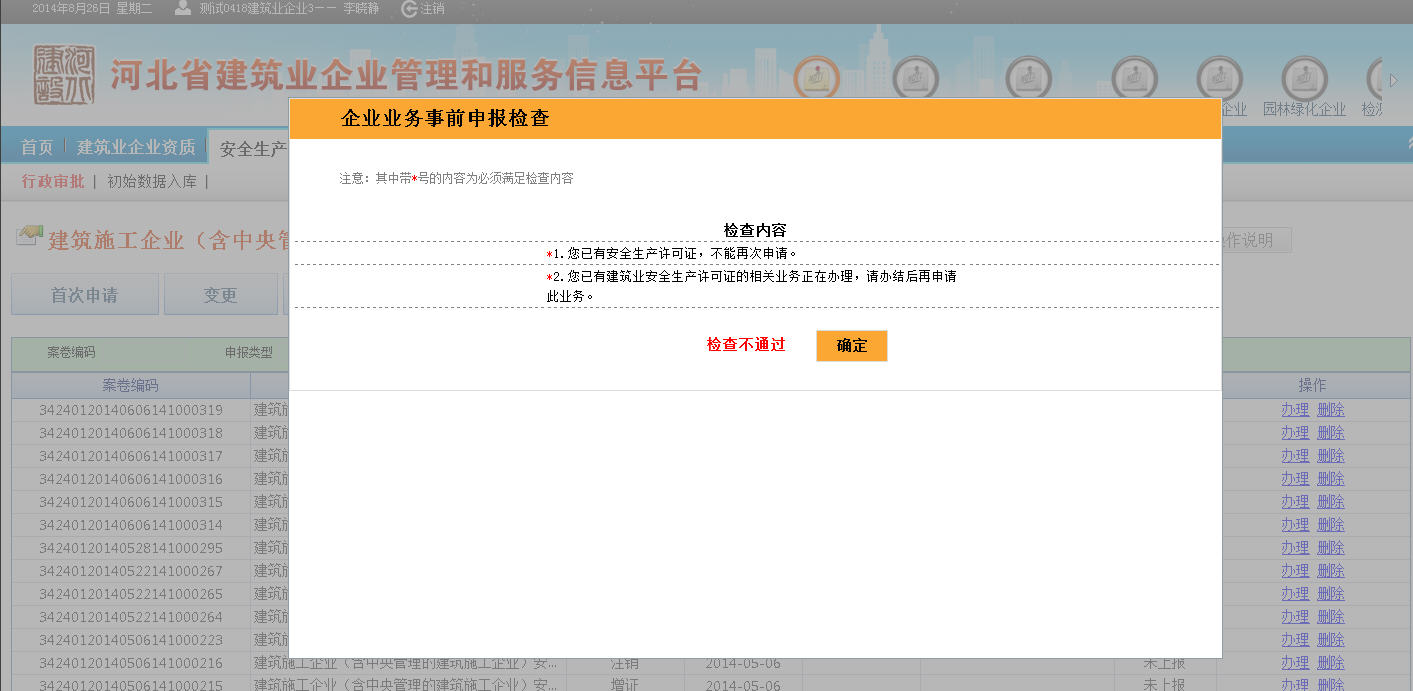Click the platform title 河北省建筑业企业管理和服务信息平台
The image size is (1413, 691).
tap(405, 76)
